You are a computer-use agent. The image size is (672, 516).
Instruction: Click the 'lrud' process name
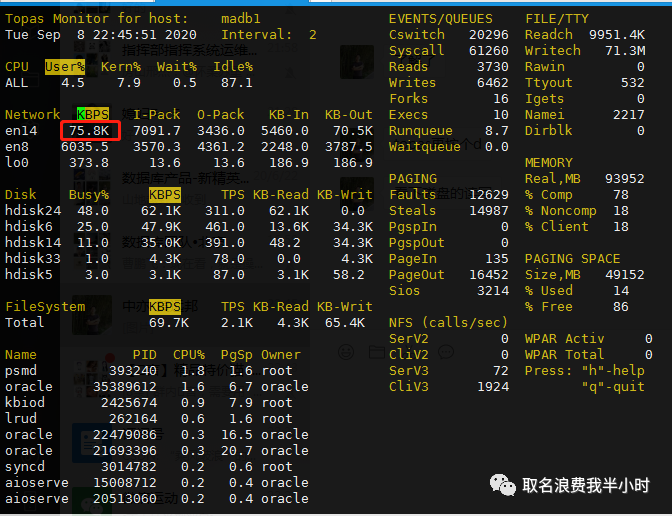pos(21,419)
